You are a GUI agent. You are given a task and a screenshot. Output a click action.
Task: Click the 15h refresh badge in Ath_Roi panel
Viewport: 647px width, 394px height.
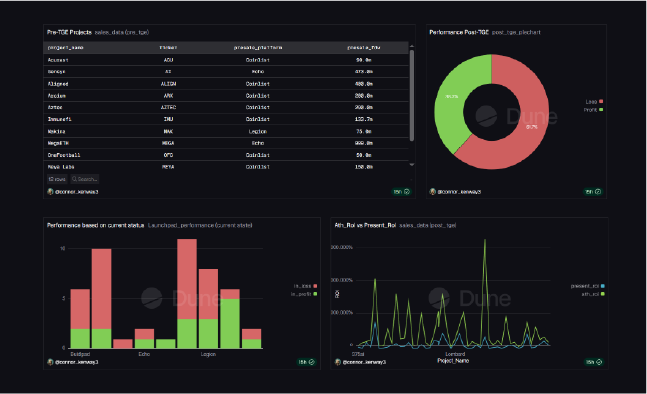(x=594, y=362)
